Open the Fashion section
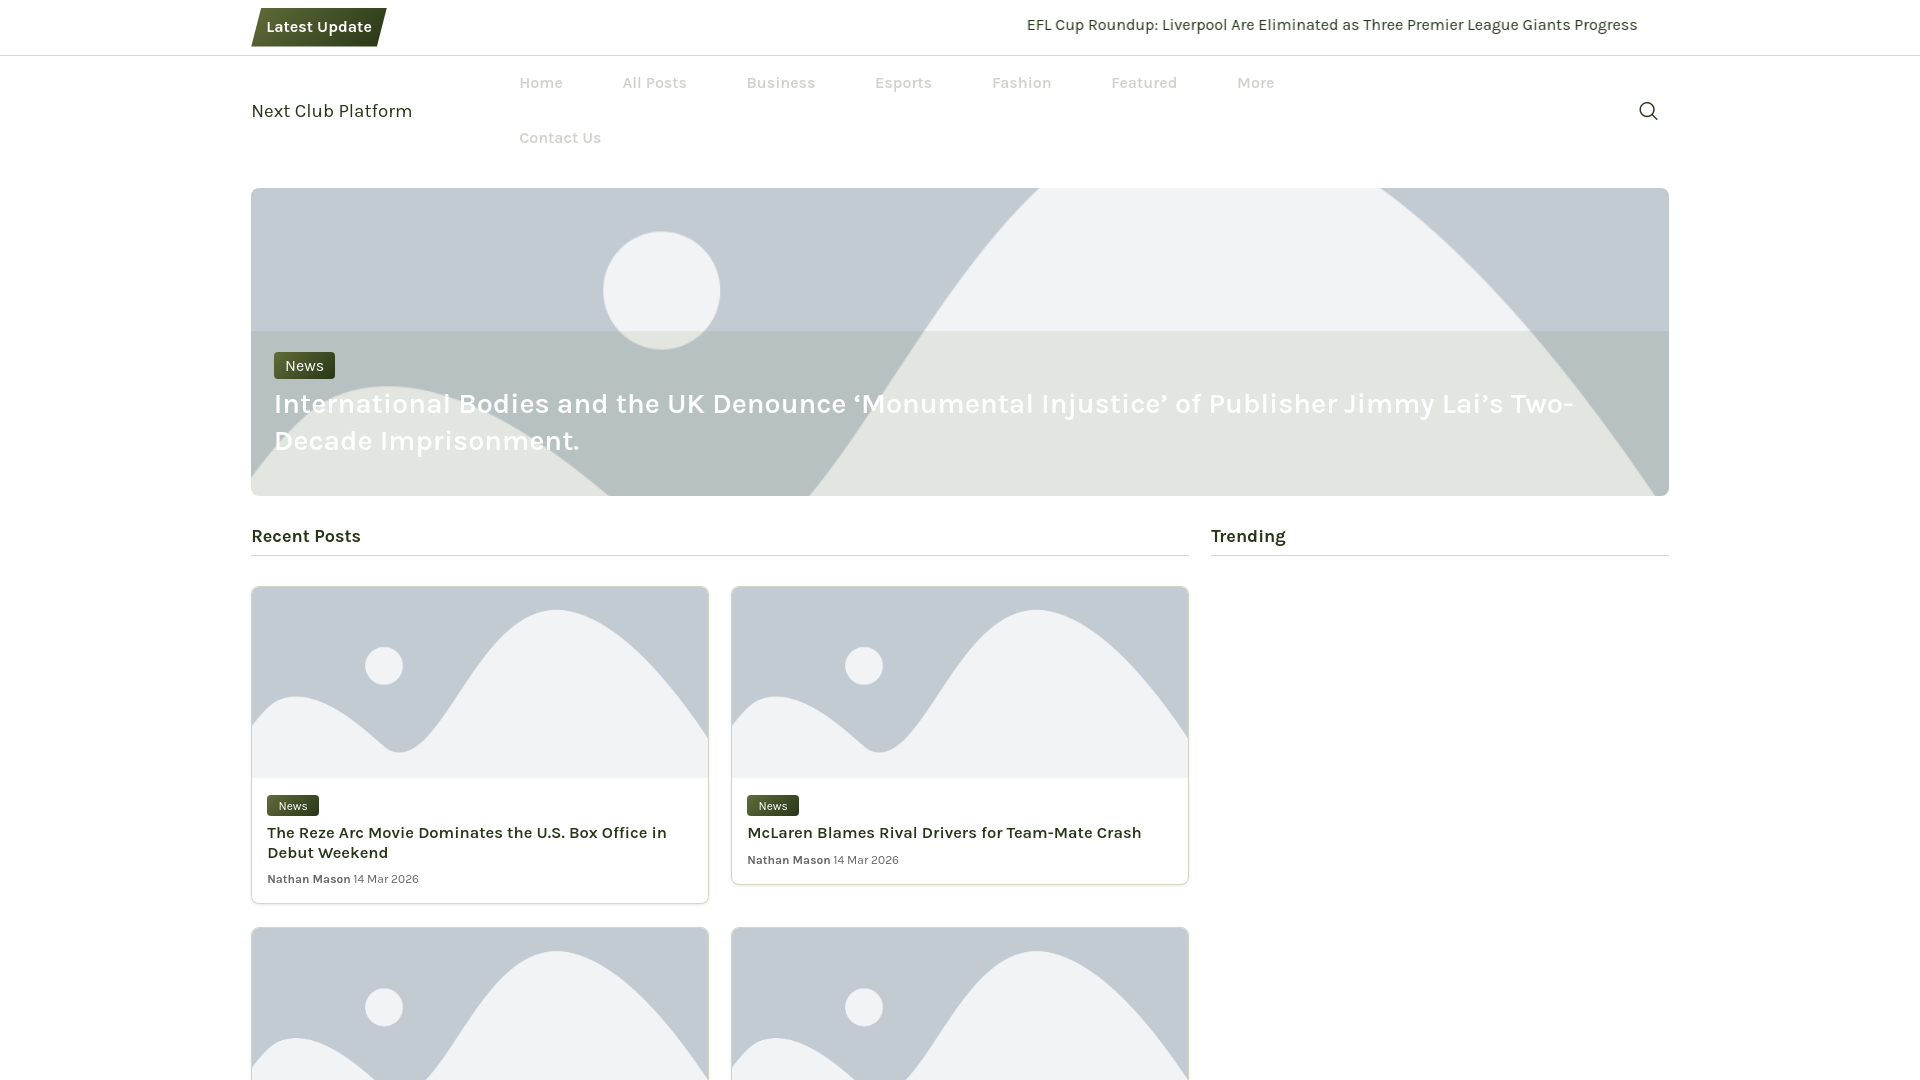The height and width of the screenshot is (1080, 1920). [1021, 83]
